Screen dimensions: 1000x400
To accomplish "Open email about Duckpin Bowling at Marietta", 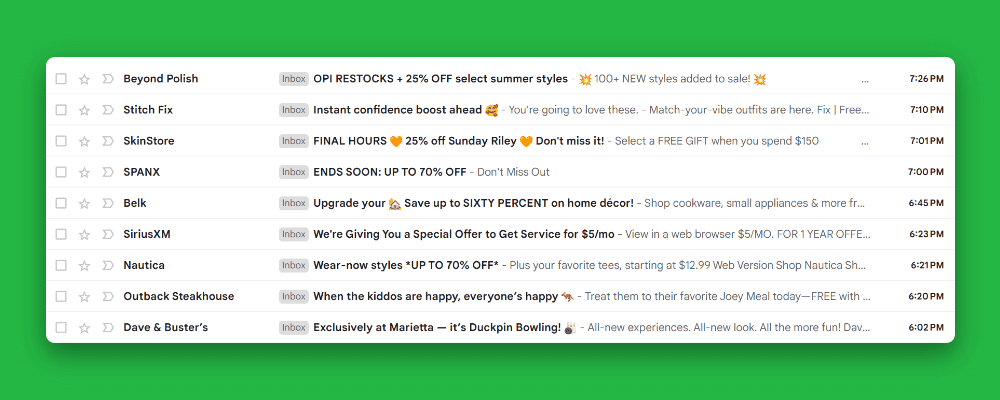I will (437, 327).
